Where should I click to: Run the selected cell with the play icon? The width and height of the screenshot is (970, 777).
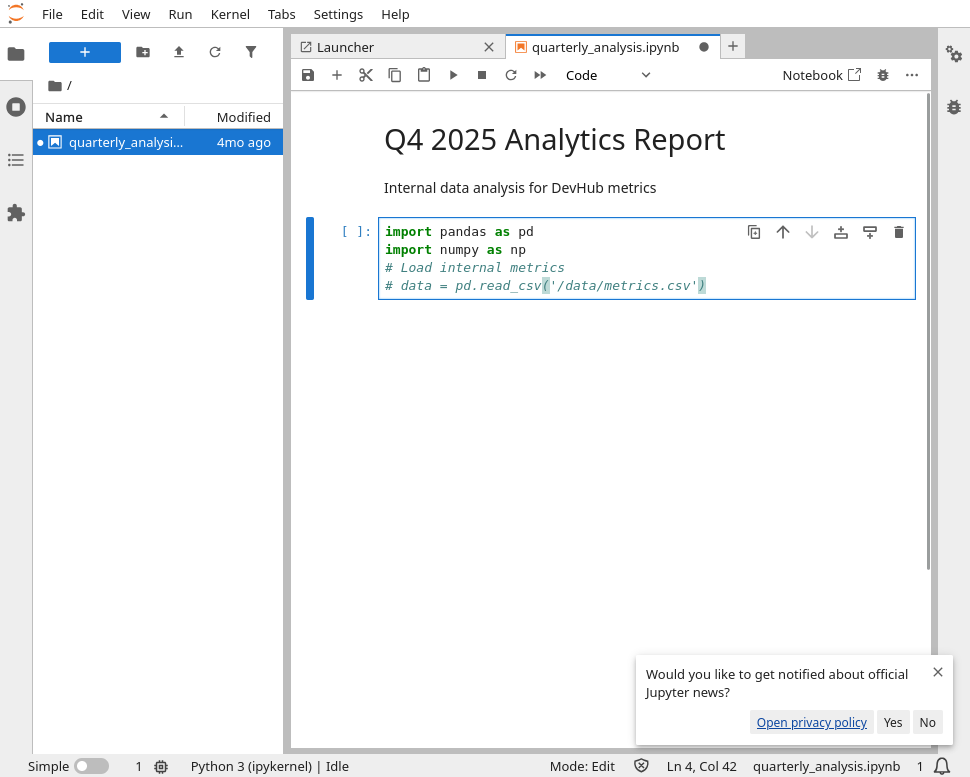453,75
